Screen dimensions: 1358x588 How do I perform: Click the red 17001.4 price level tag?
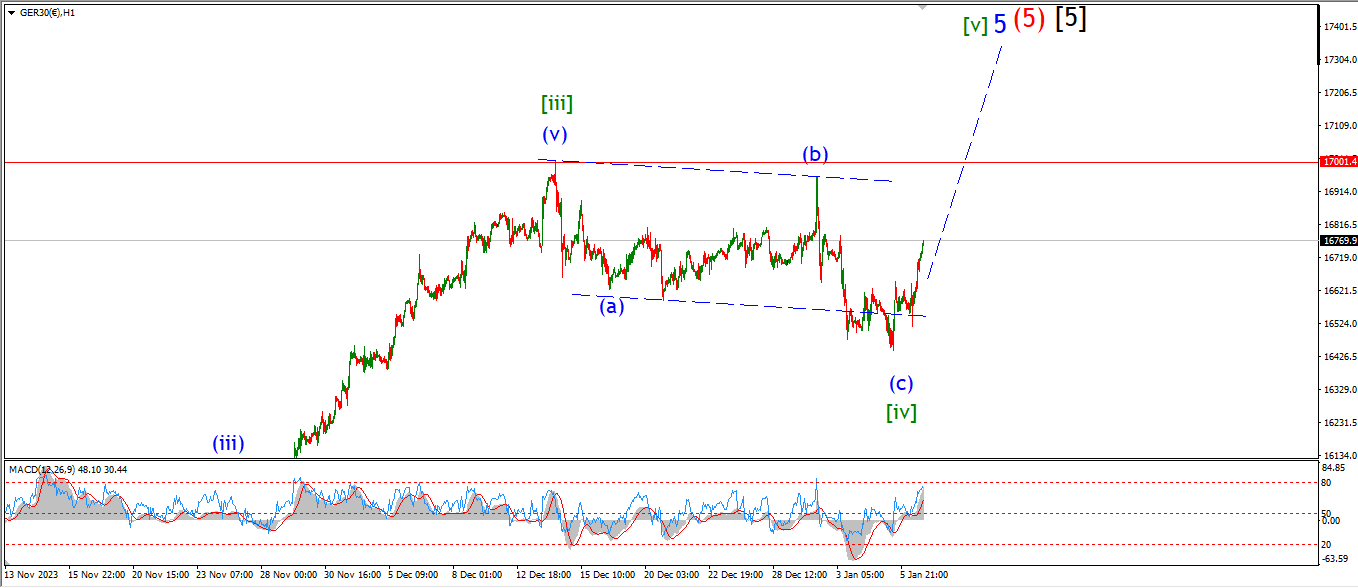1339,161
